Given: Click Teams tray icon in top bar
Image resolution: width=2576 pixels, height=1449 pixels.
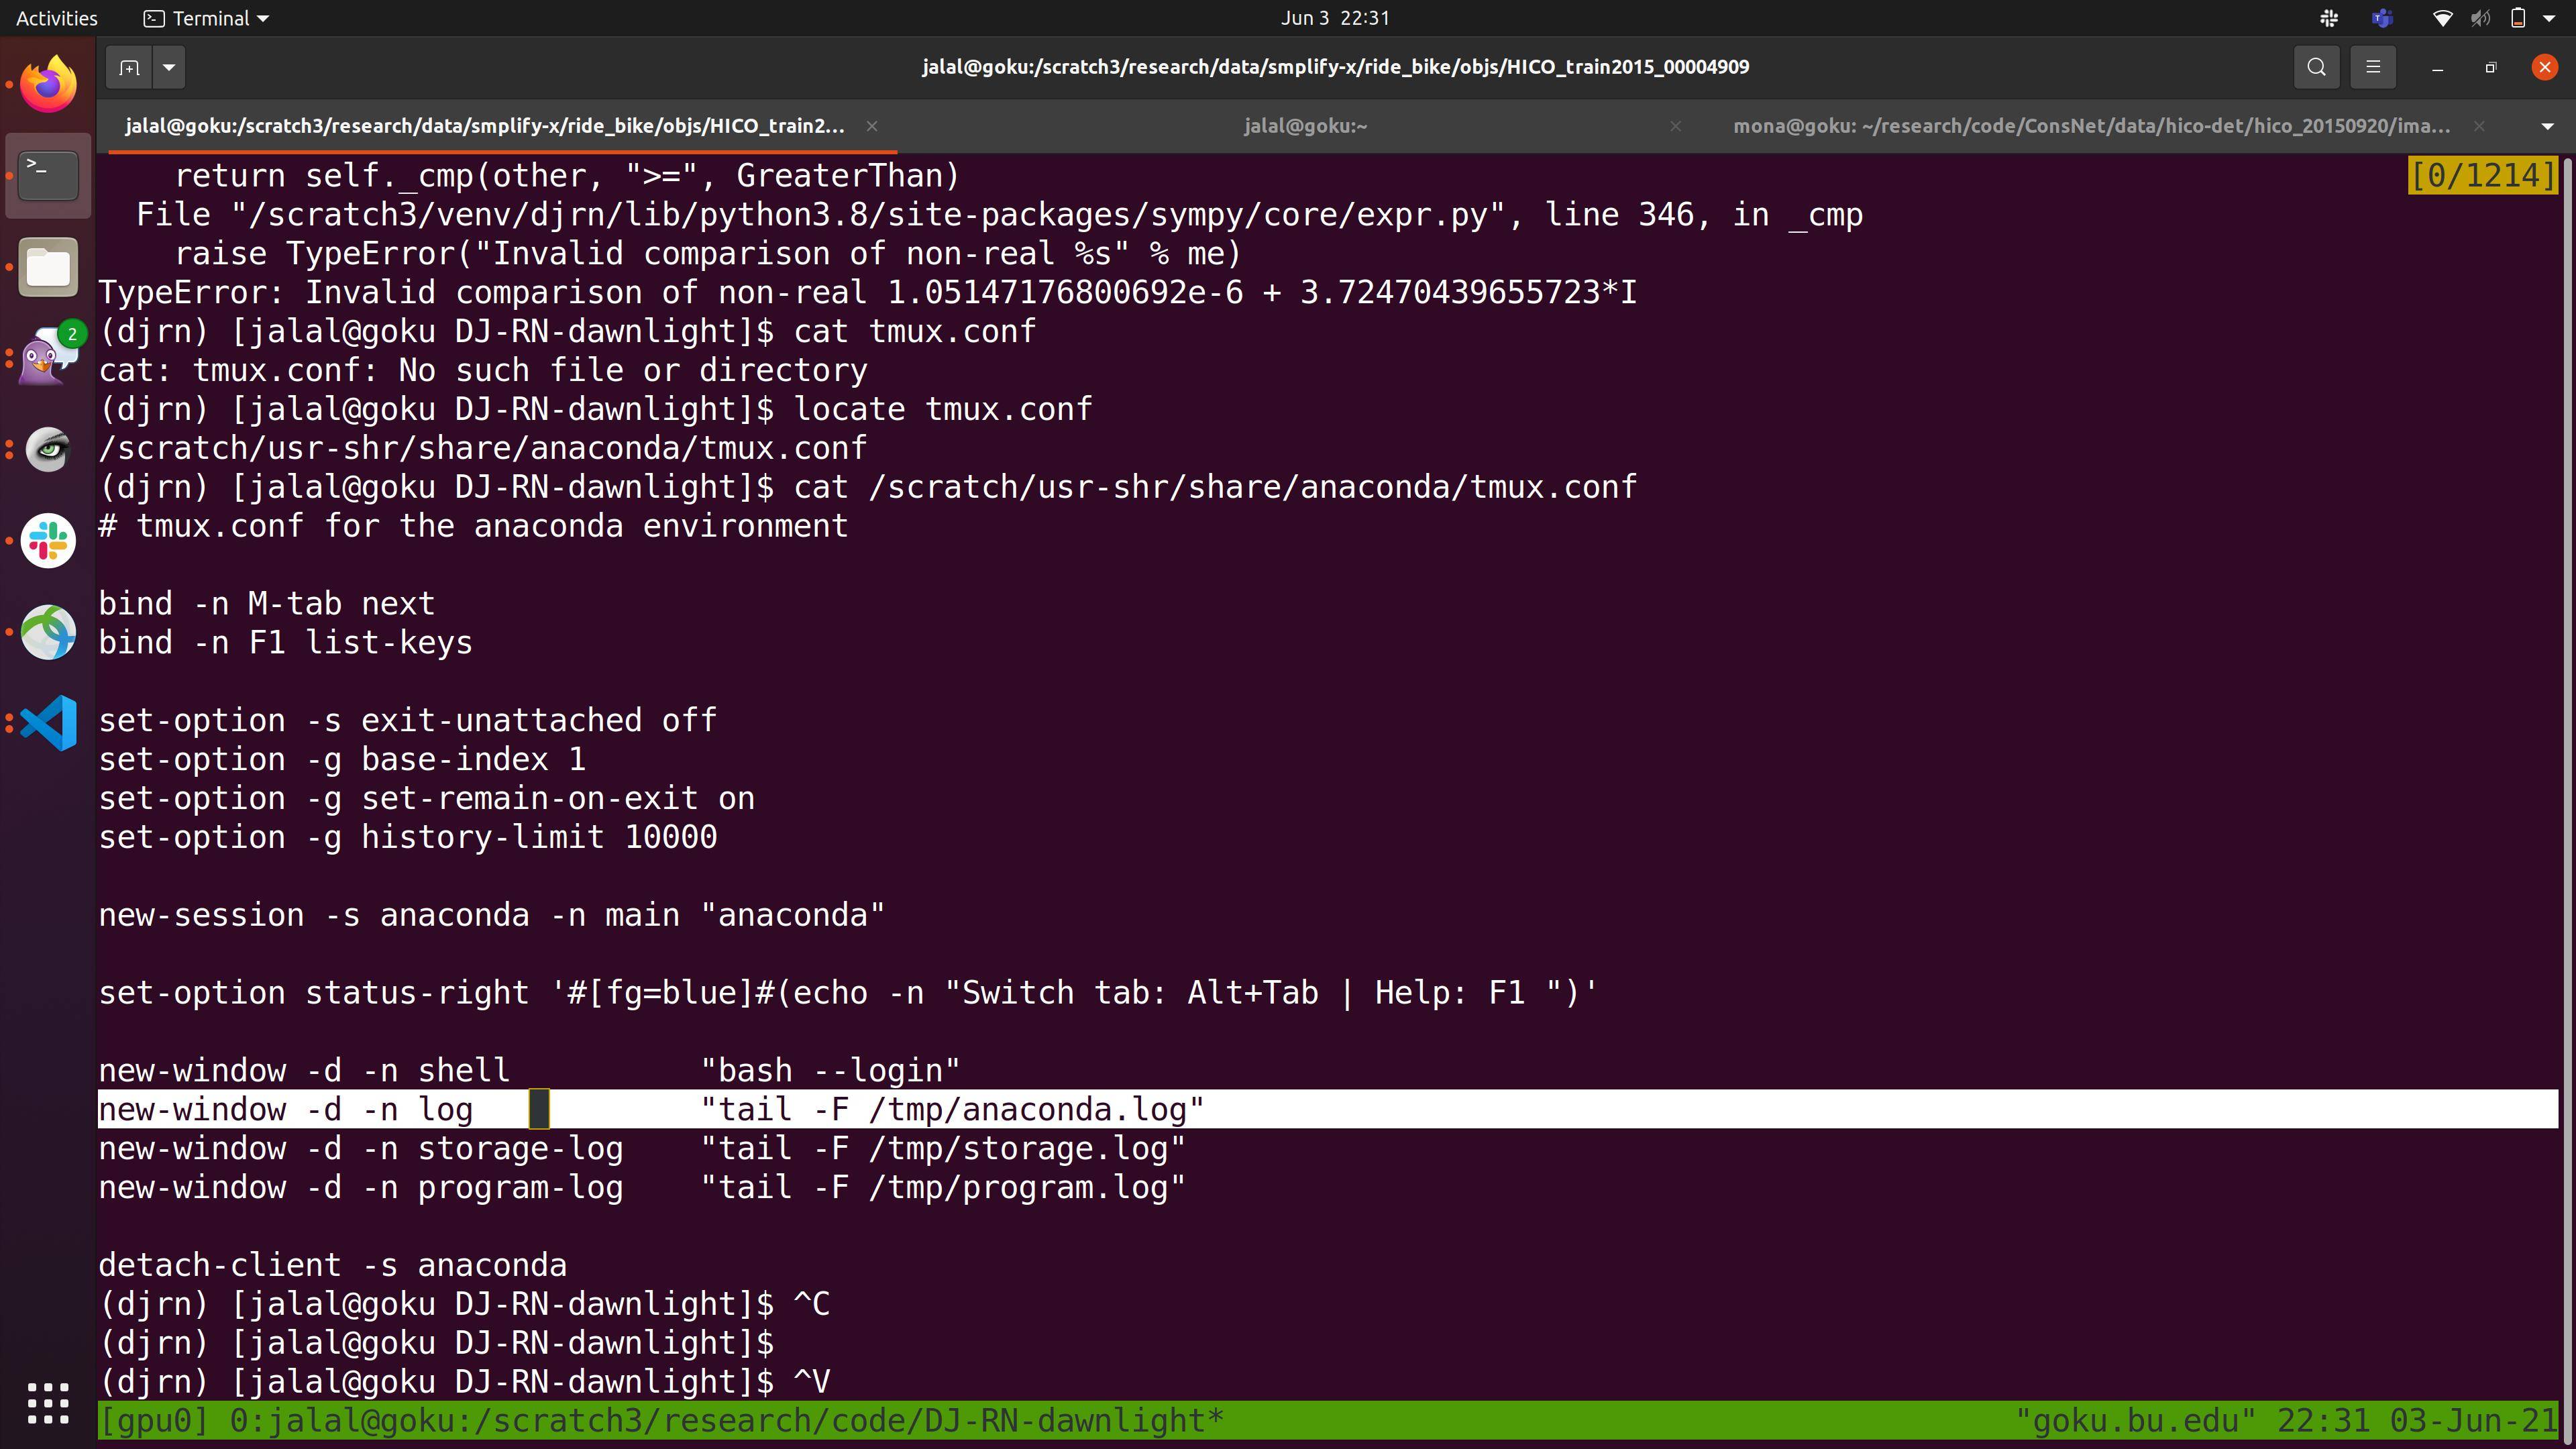Looking at the screenshot, I should (2382, 18).
